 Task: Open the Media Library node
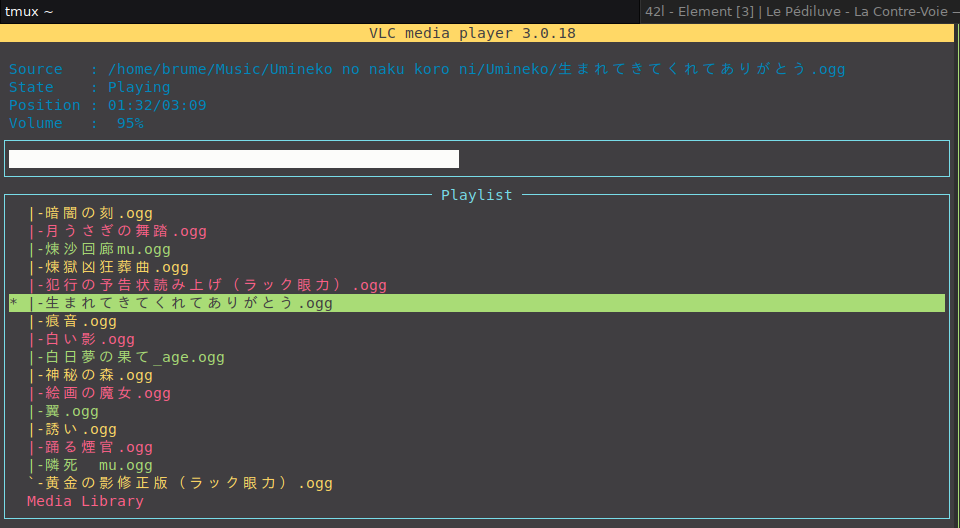tap(85, 501)
